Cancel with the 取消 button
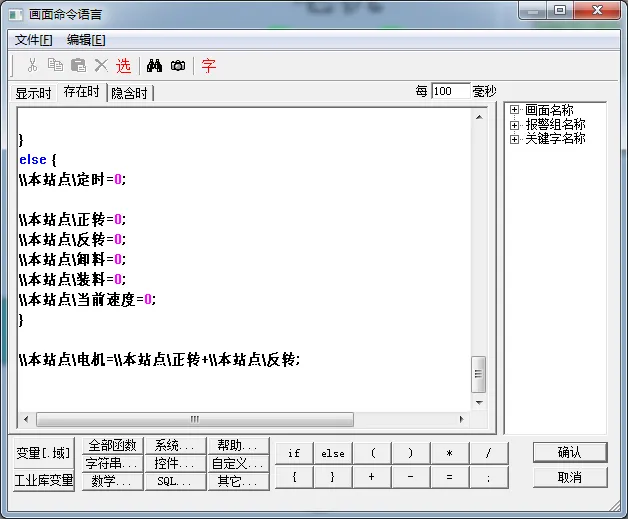The width and height of the screenshot is (628, 519). [570, 477]
